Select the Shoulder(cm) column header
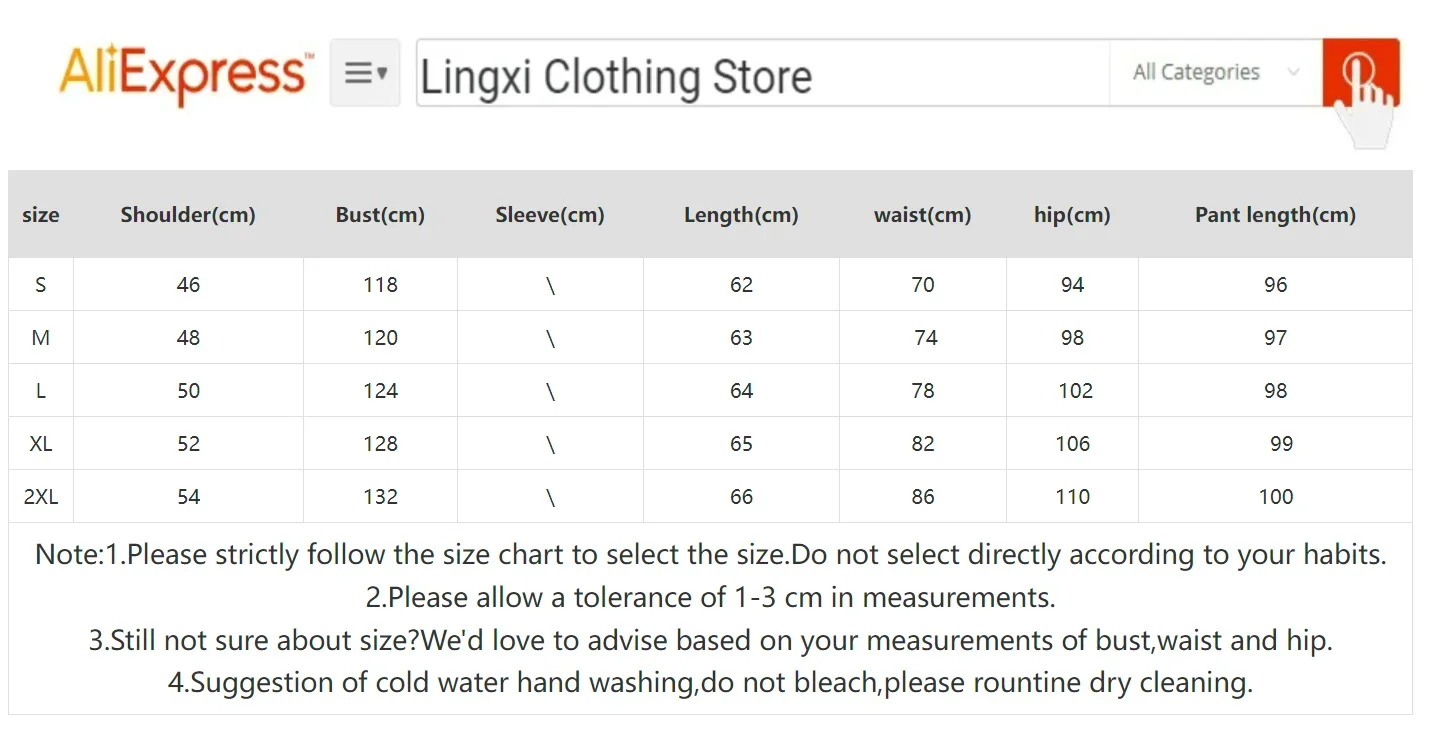This screenshot has height=729, width=1429. point(188,215)
